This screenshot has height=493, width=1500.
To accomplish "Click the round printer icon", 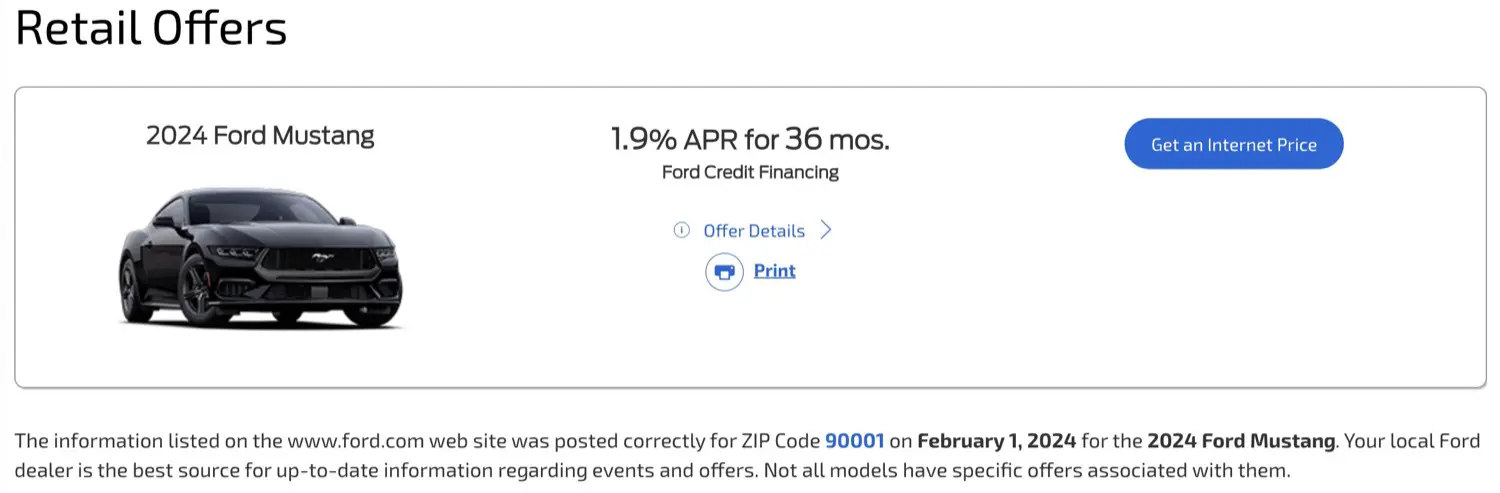I will tap(724, 271).
